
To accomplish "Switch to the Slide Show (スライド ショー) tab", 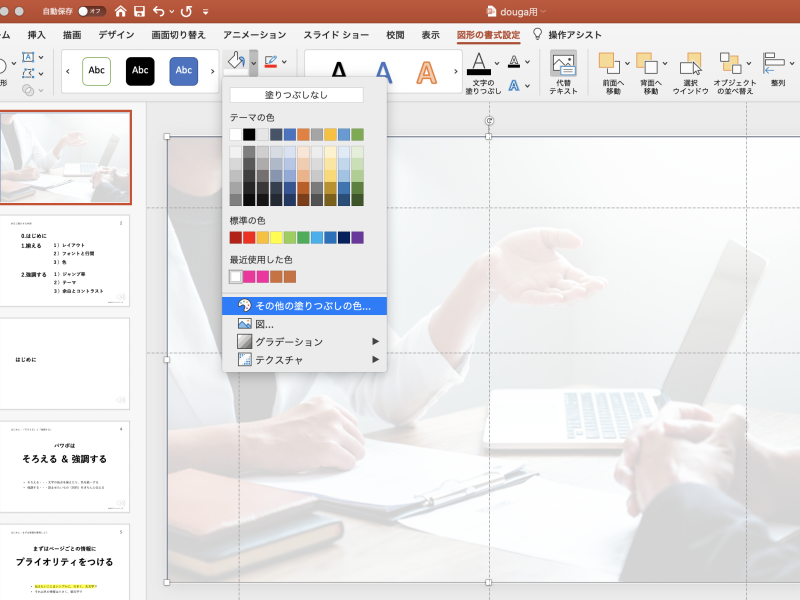I will [x=335, y=35].
